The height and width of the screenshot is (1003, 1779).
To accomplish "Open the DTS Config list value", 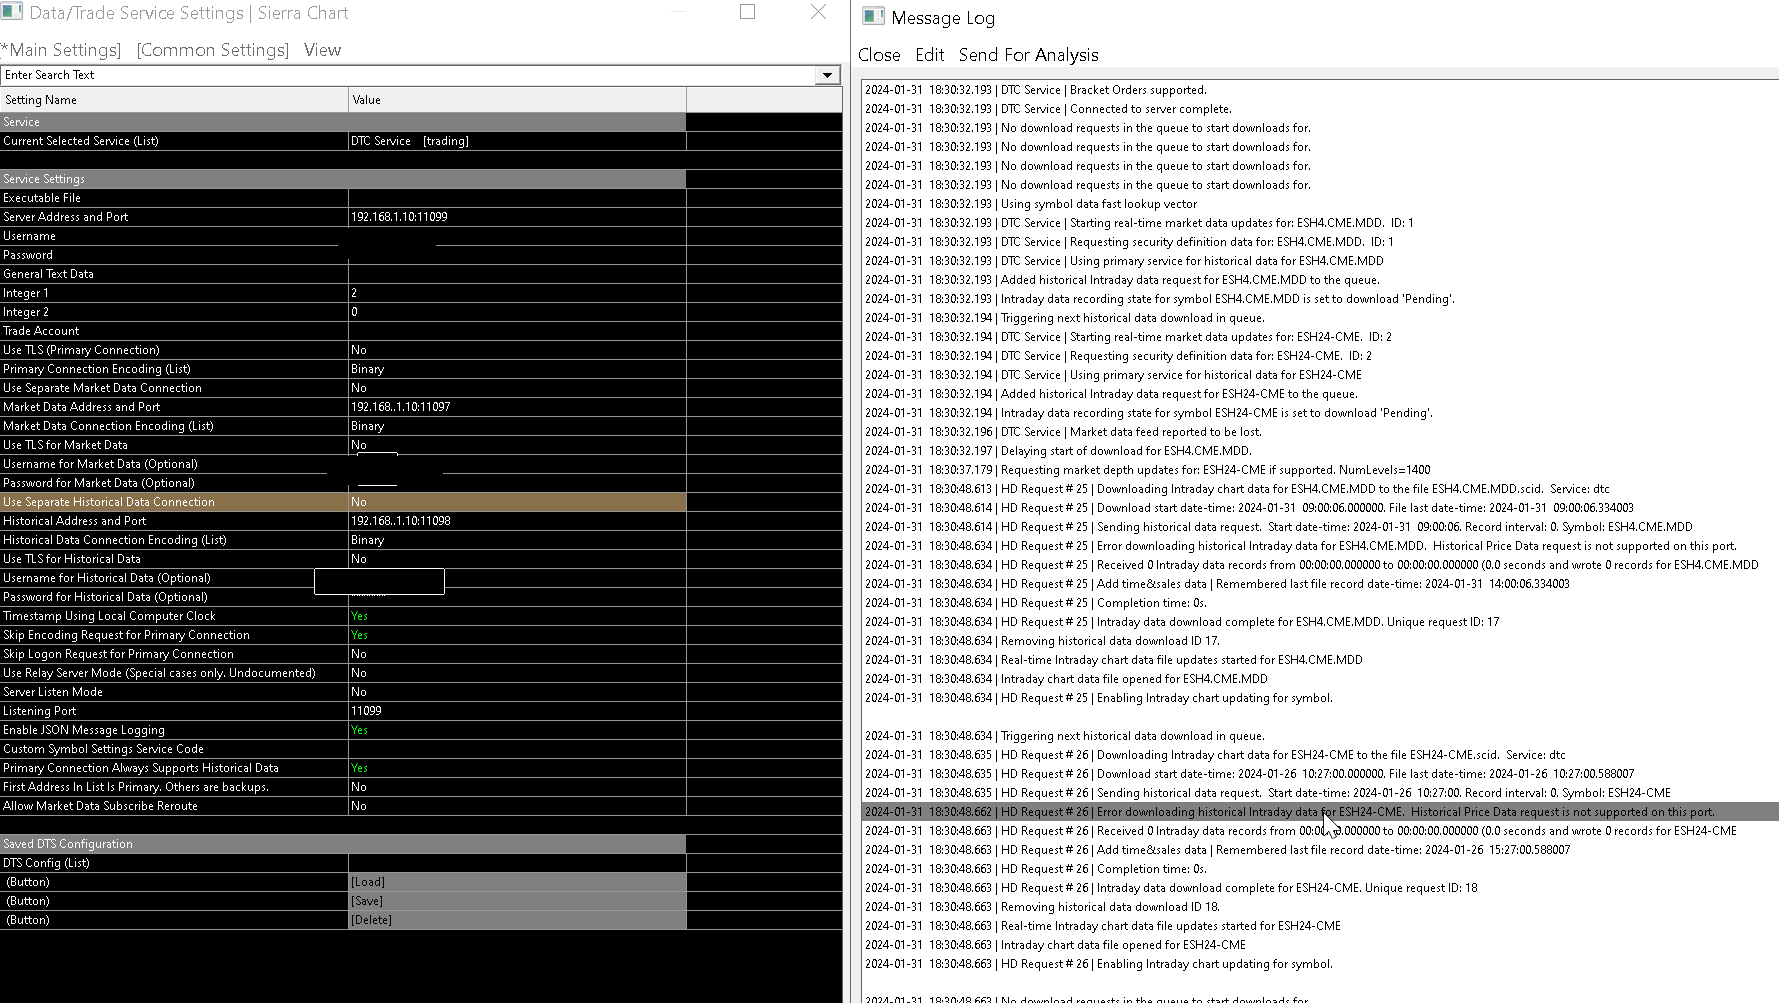I will [x=517, y=863].
